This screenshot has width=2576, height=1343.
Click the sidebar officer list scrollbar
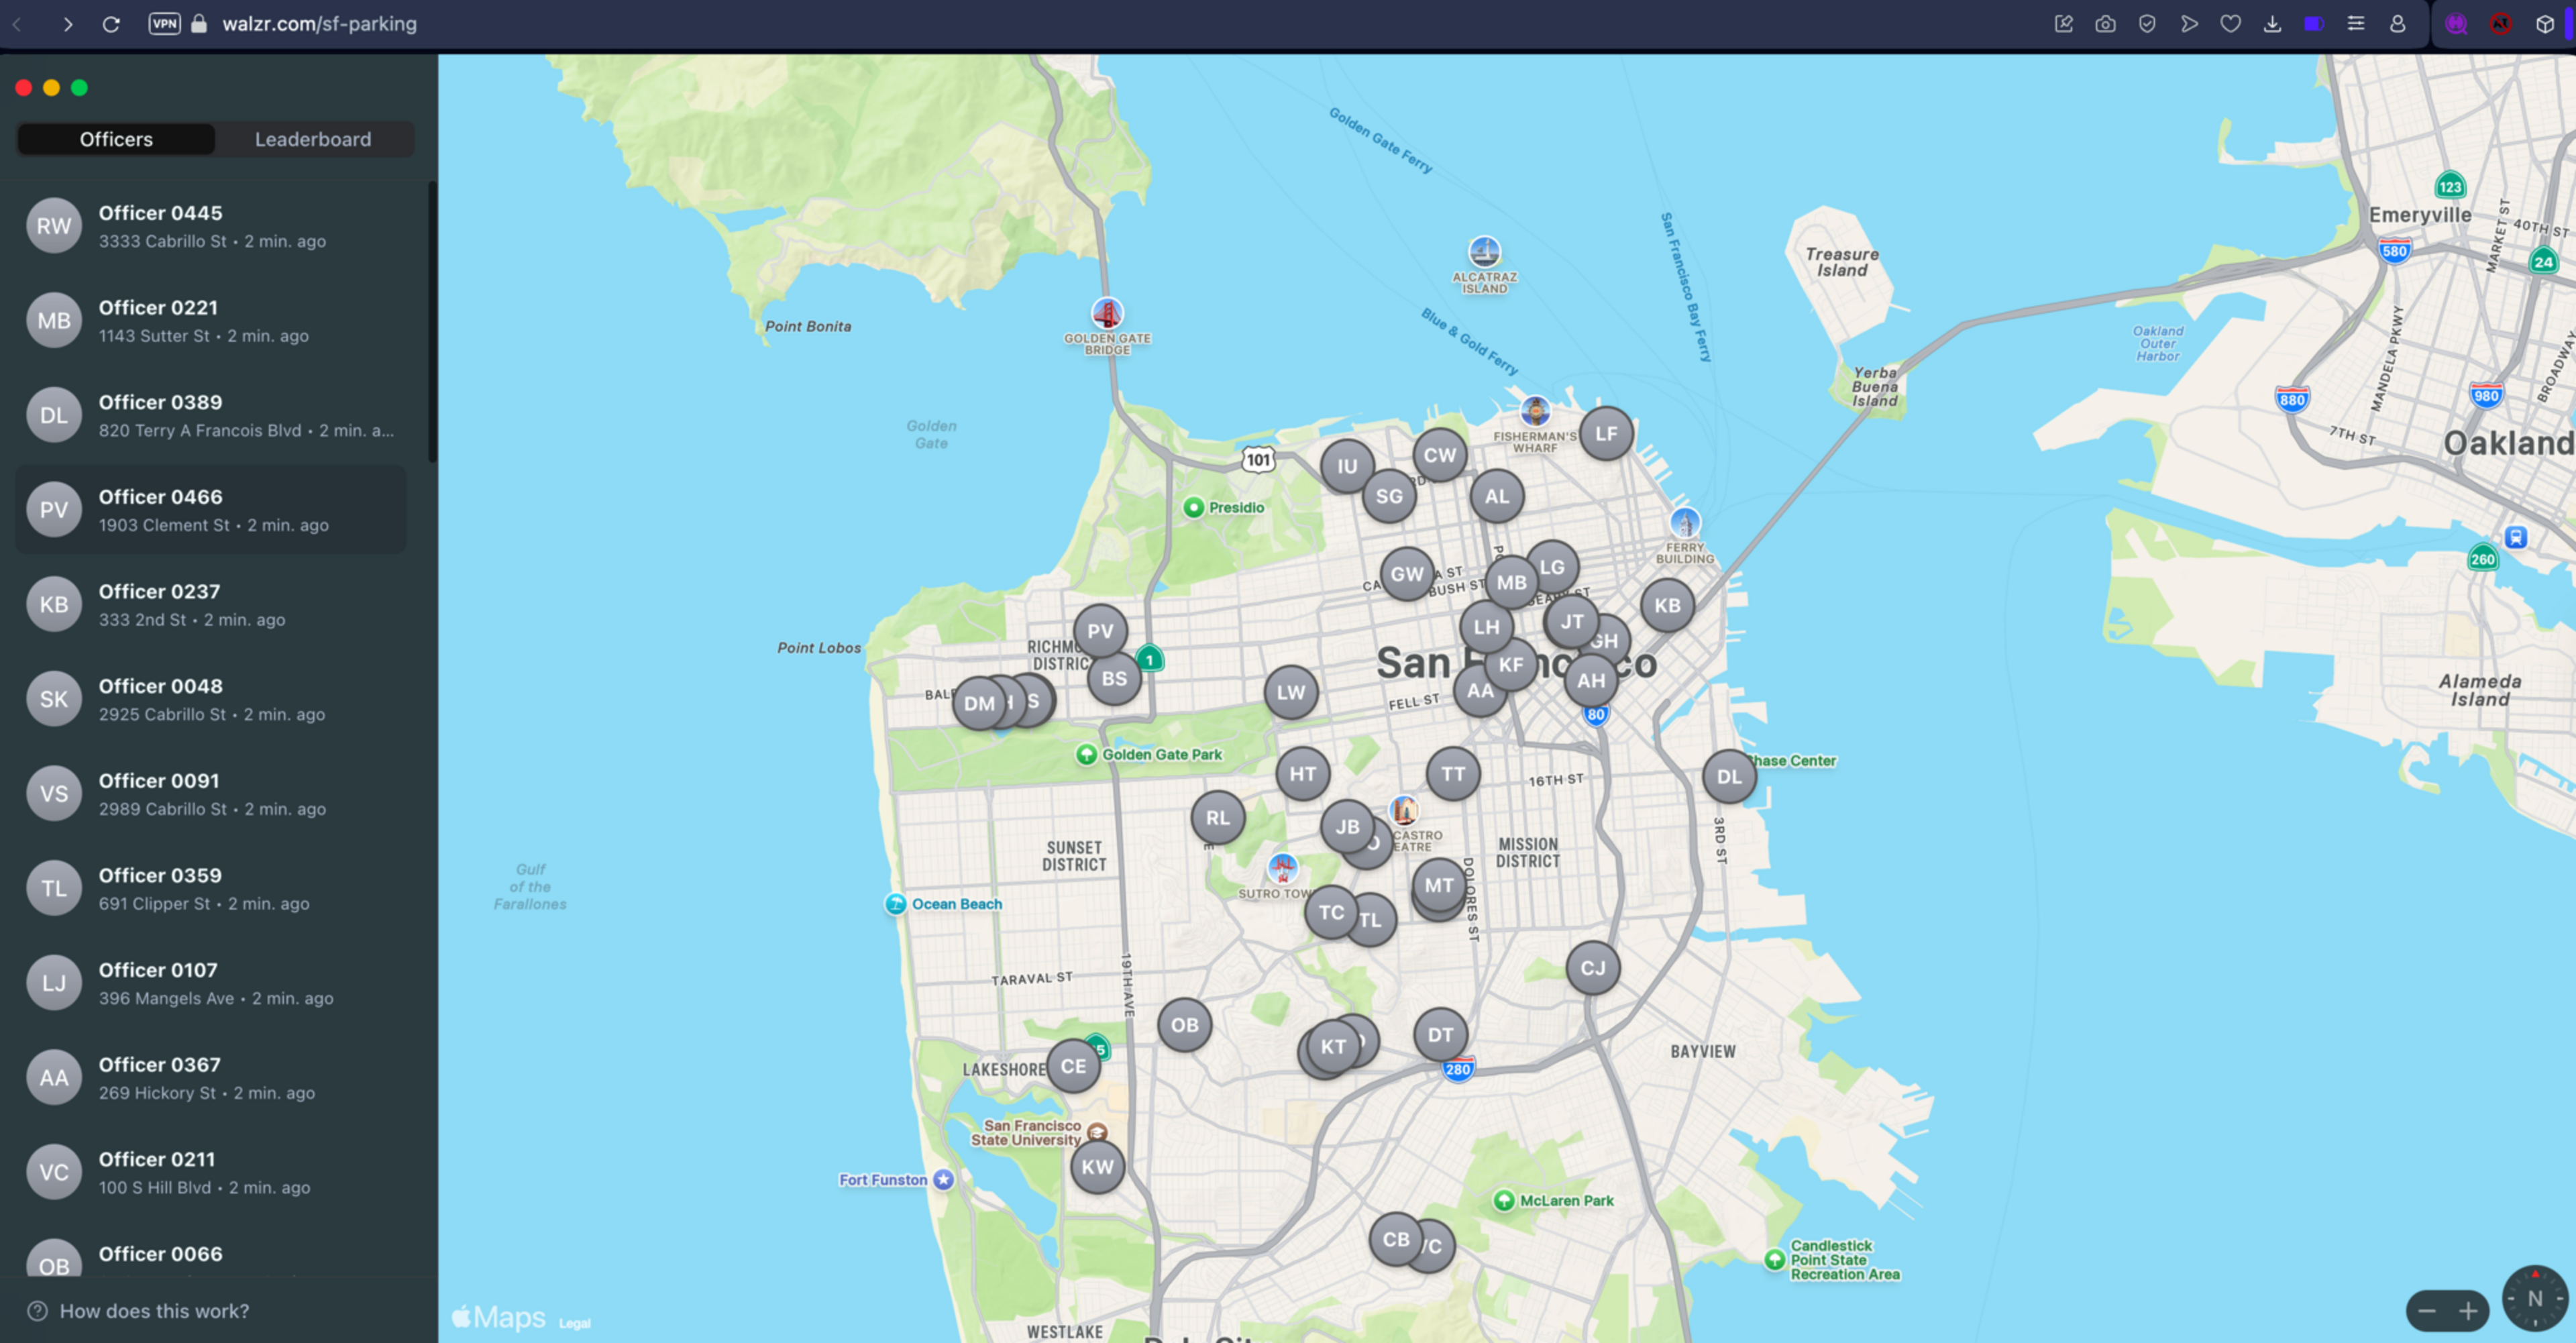tap(432, 322)
